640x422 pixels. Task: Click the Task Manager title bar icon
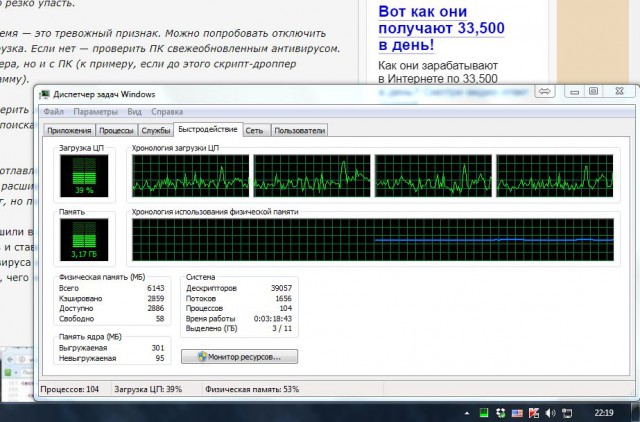coord(44,94)
